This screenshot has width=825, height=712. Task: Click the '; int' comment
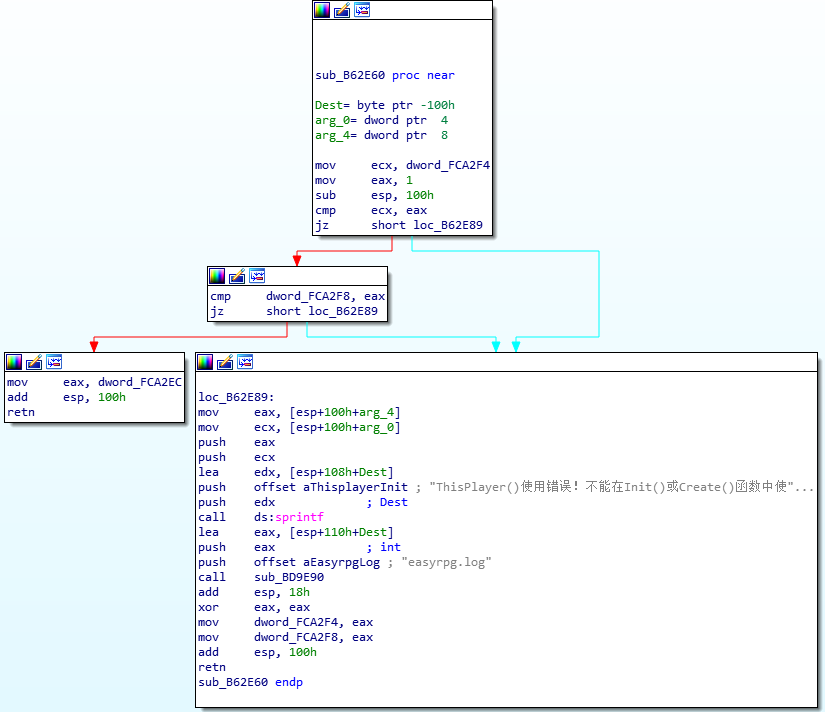click(384, 547)
